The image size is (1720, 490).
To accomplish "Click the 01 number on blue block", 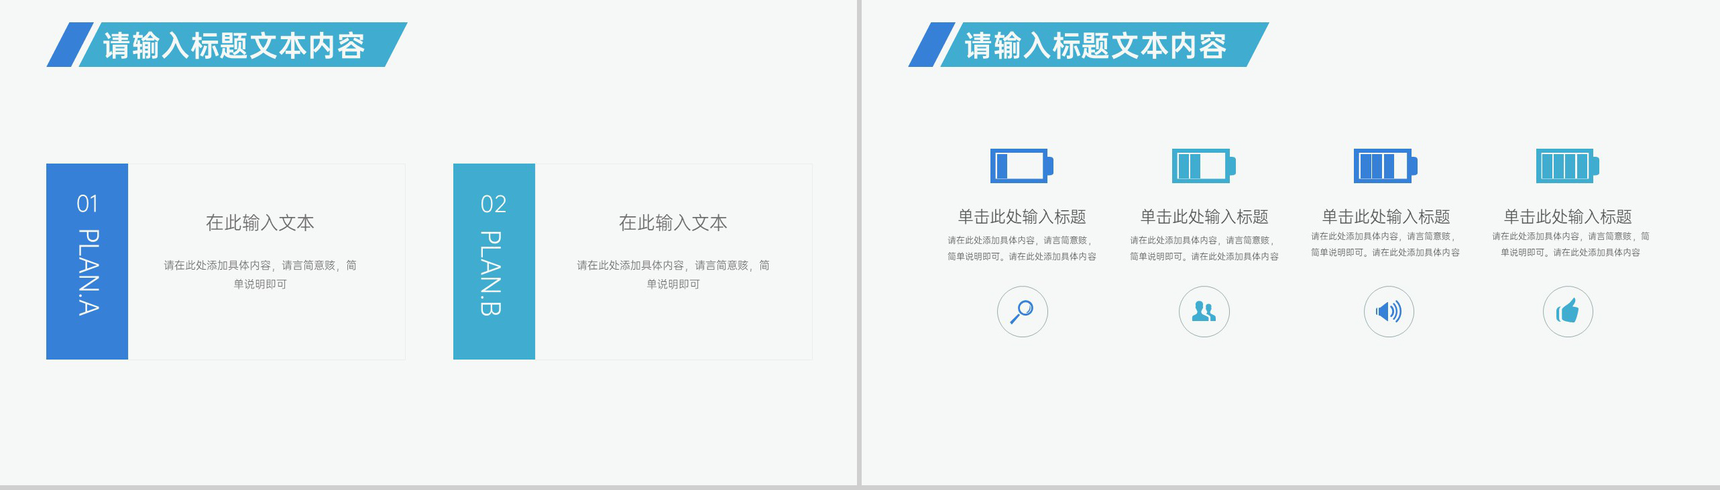I will click(x=88, y=204).
